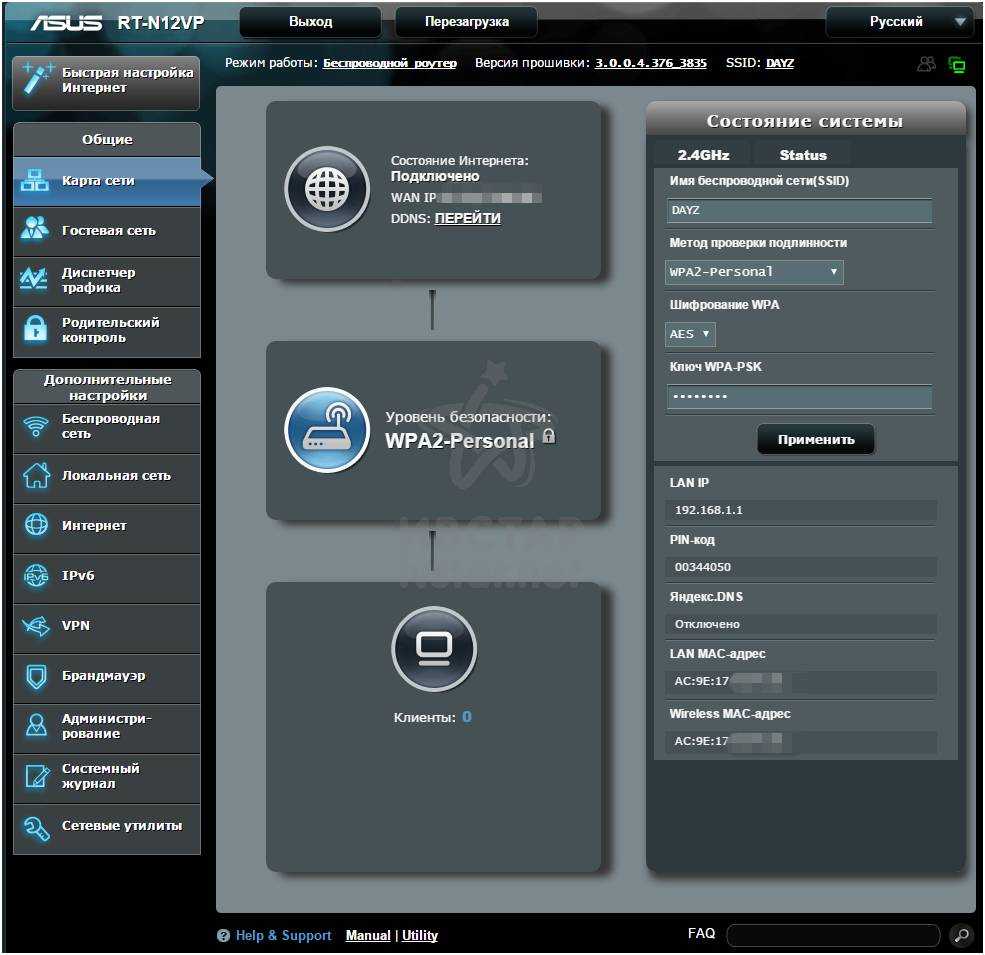
Task: Switch to the Status tab
Action: pos(802,155)
